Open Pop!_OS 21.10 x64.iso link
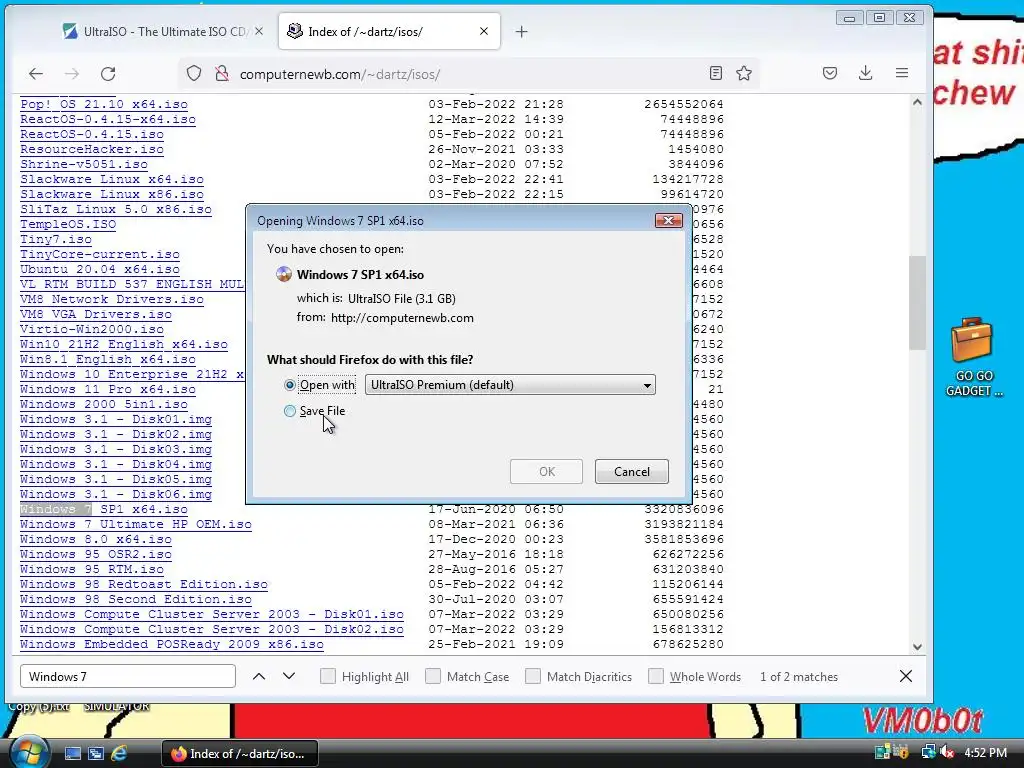The width and height of the screenshot is (1024, 768). click(x=104, y=104)
